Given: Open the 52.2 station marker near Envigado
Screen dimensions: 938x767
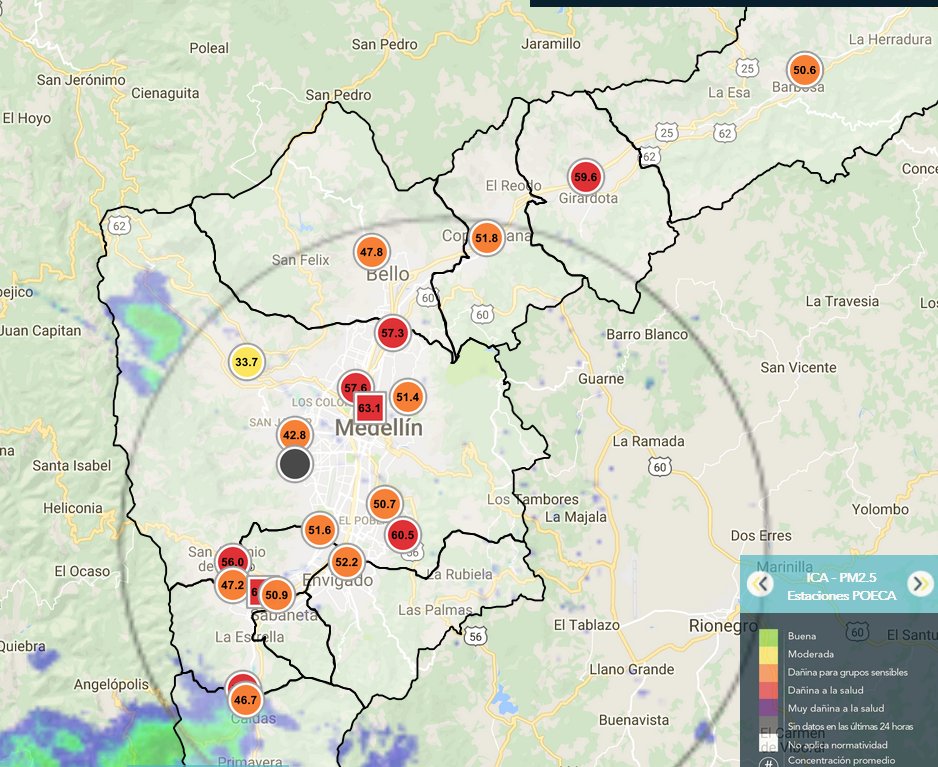Looking at the screenshot, I should pyautogui.click(x=346, y=562).
